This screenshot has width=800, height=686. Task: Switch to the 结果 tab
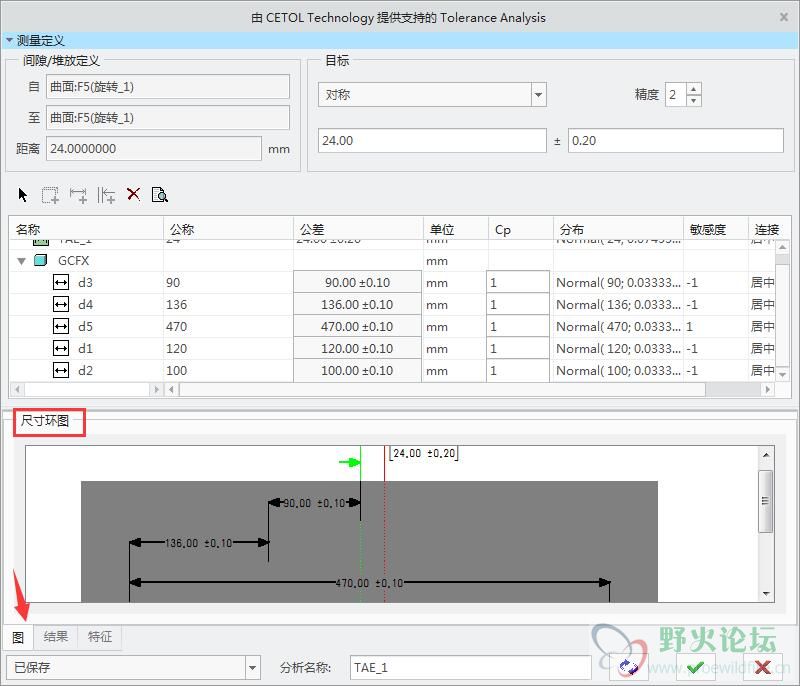[56, 637]
